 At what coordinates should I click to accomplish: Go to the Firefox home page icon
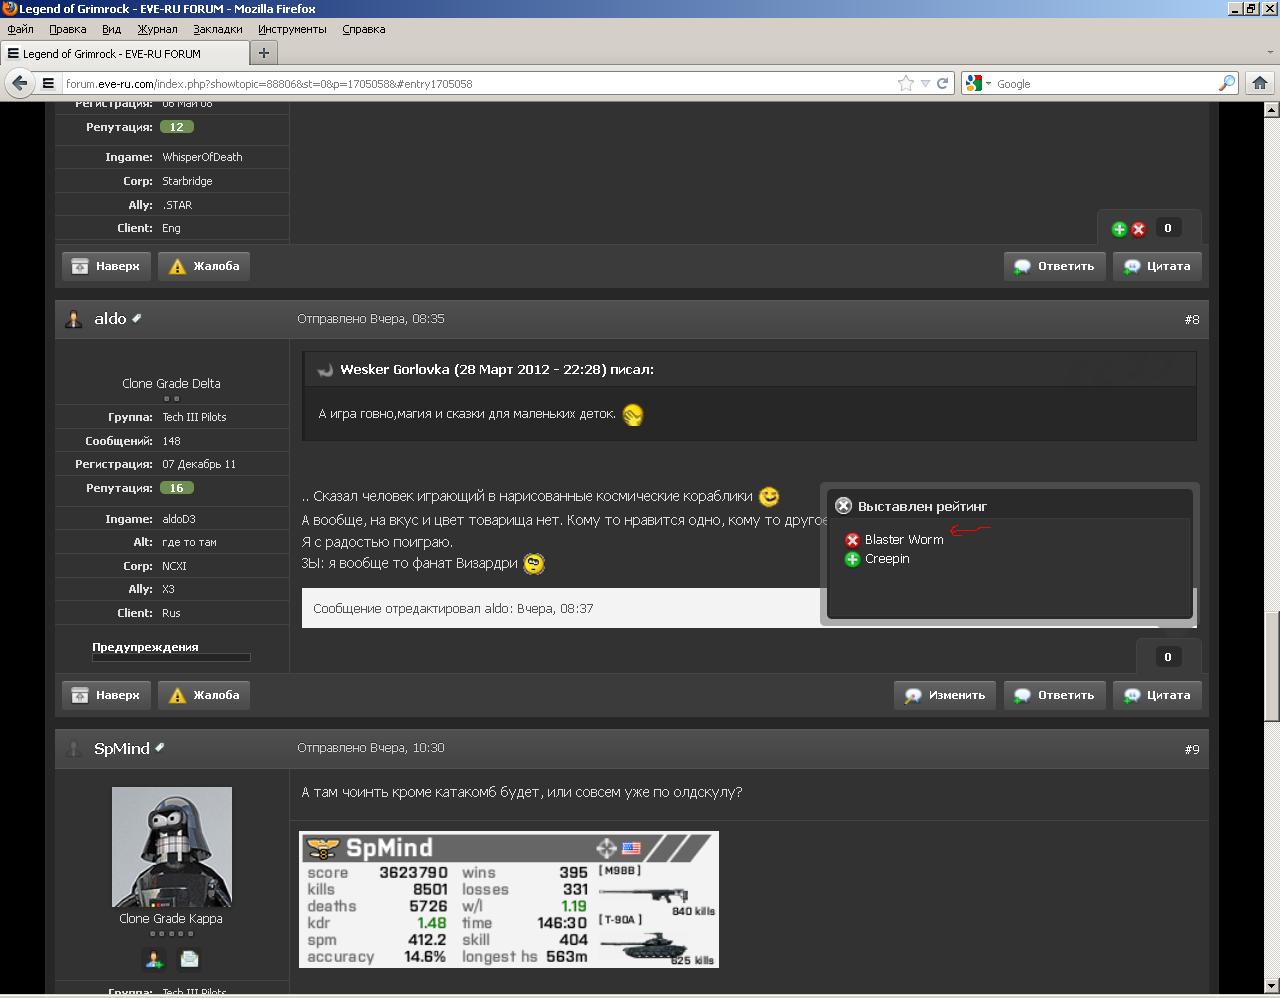coord(1260,84)
